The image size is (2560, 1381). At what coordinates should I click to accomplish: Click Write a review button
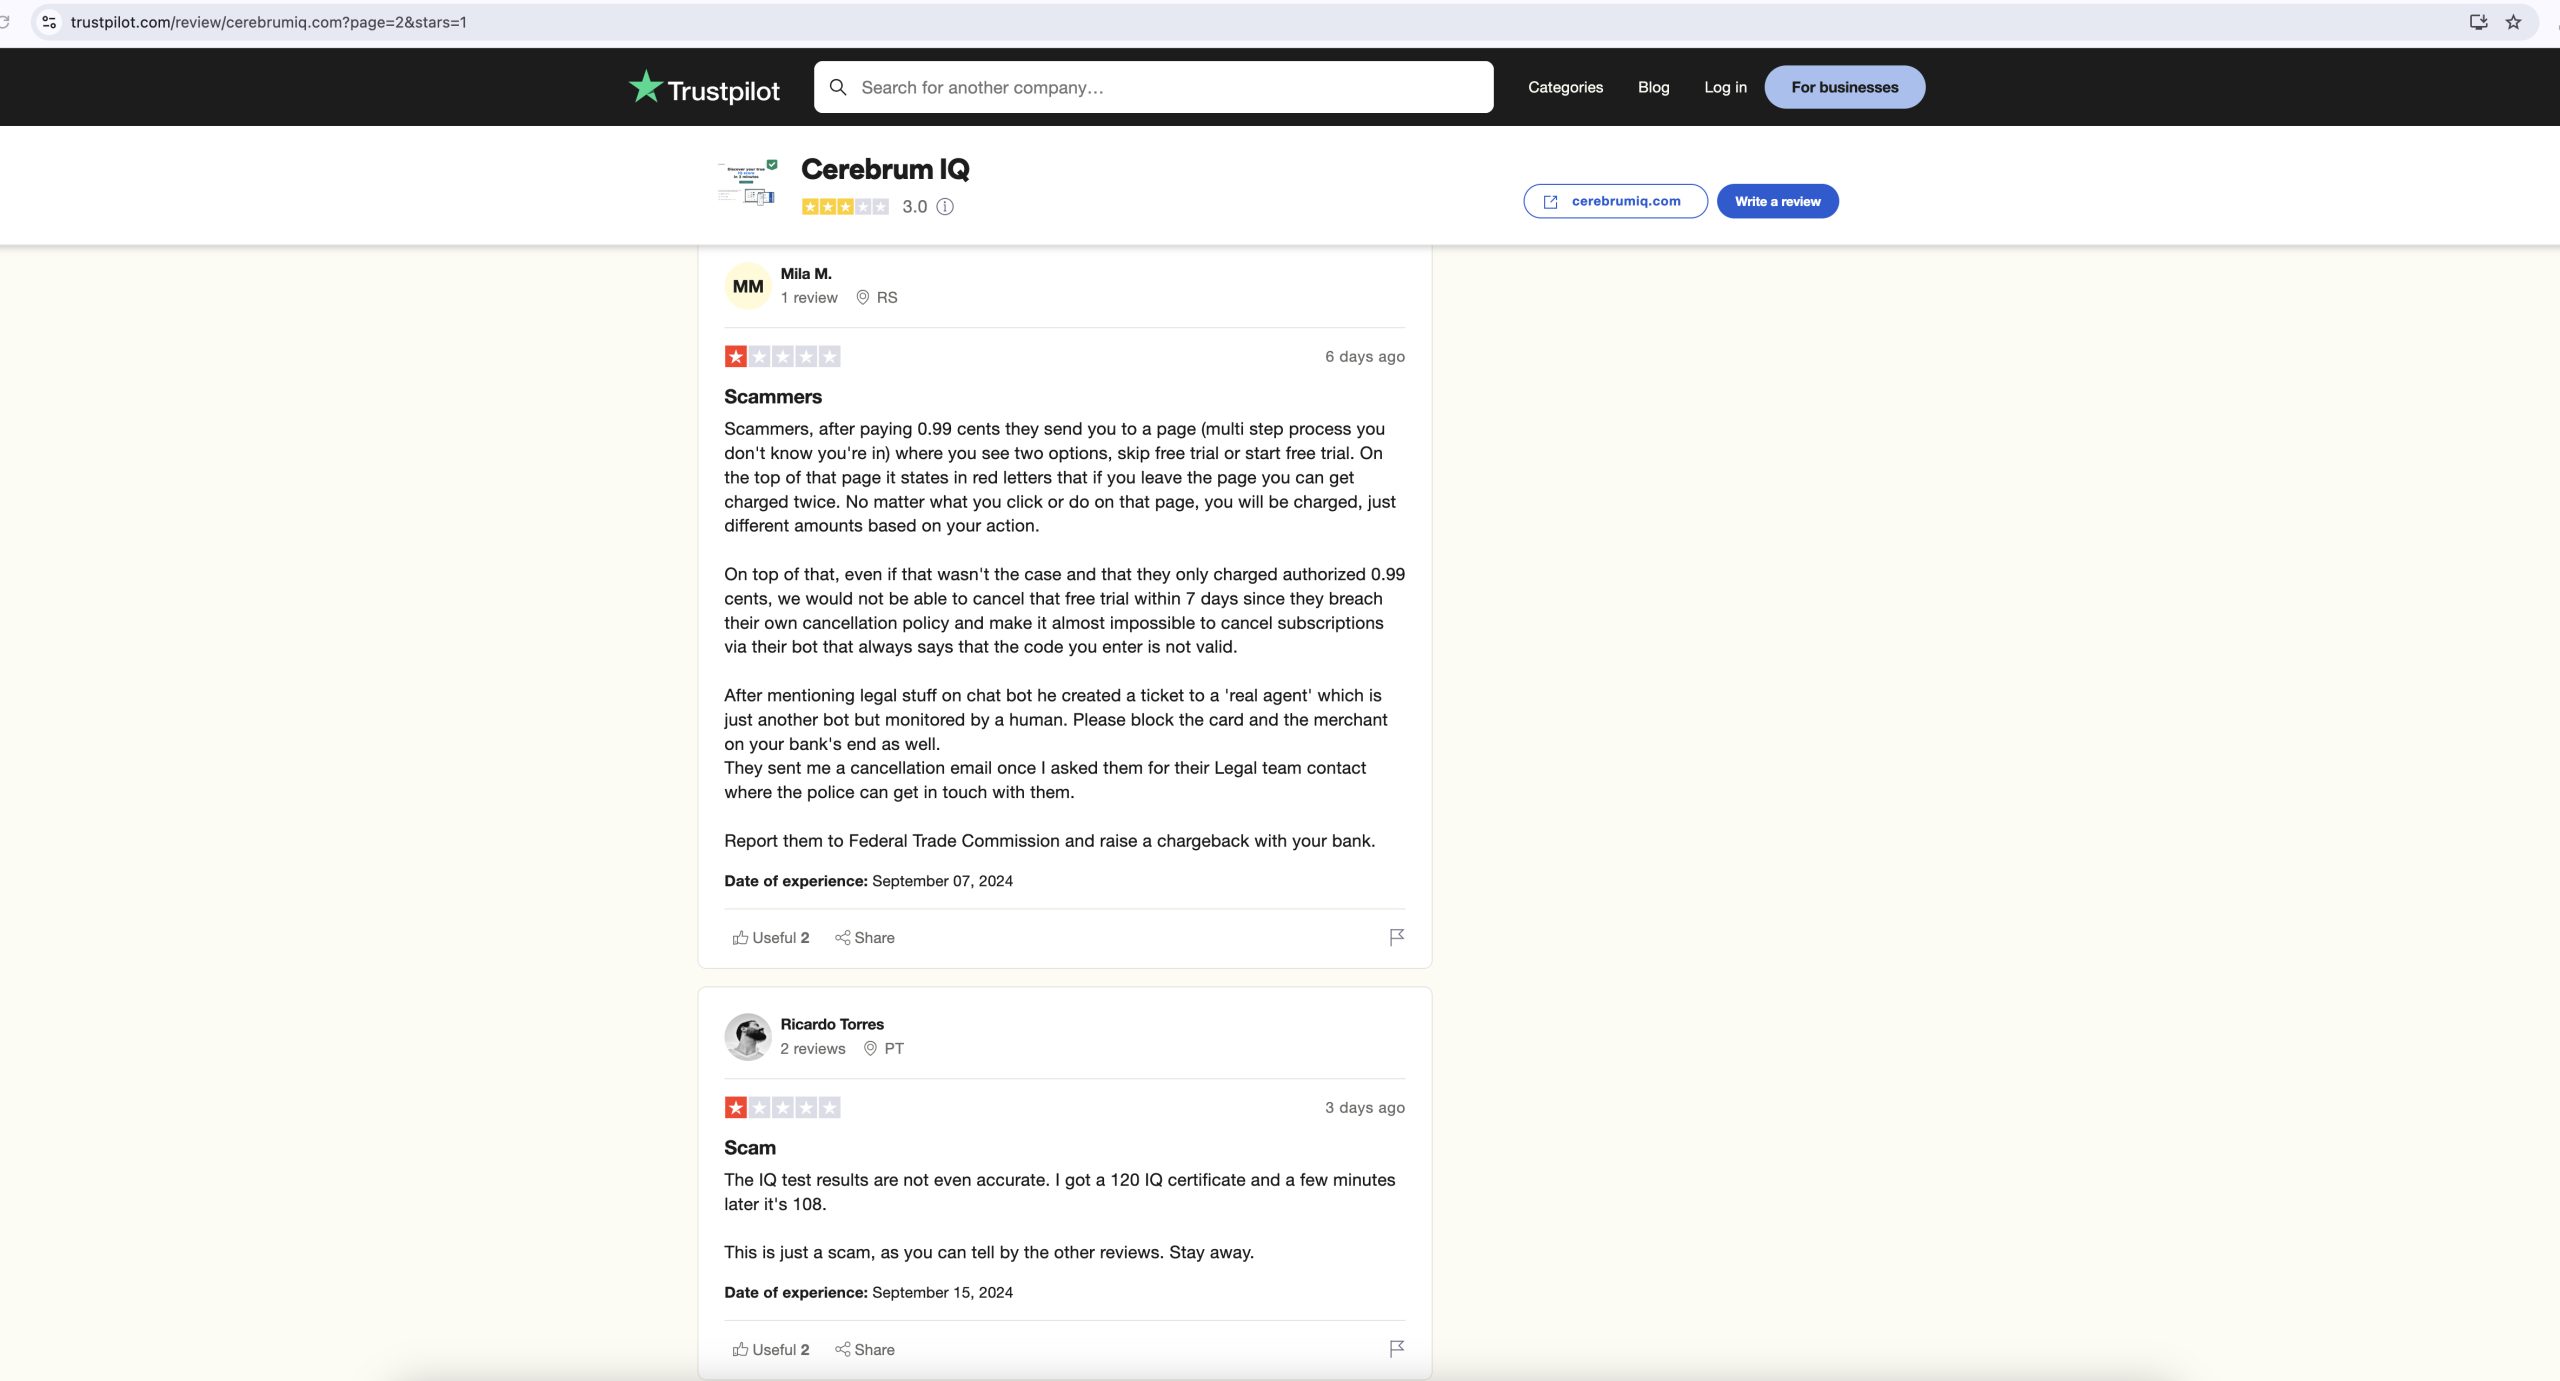(x=1777, y=201)
